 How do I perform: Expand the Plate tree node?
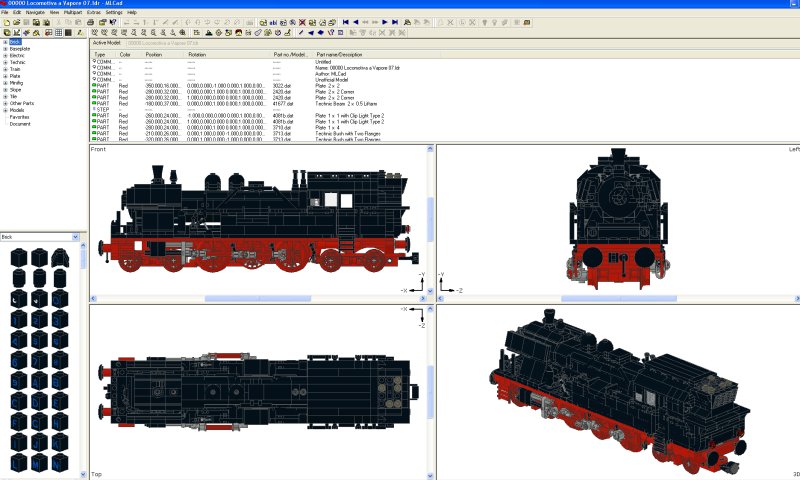[6, 76]
